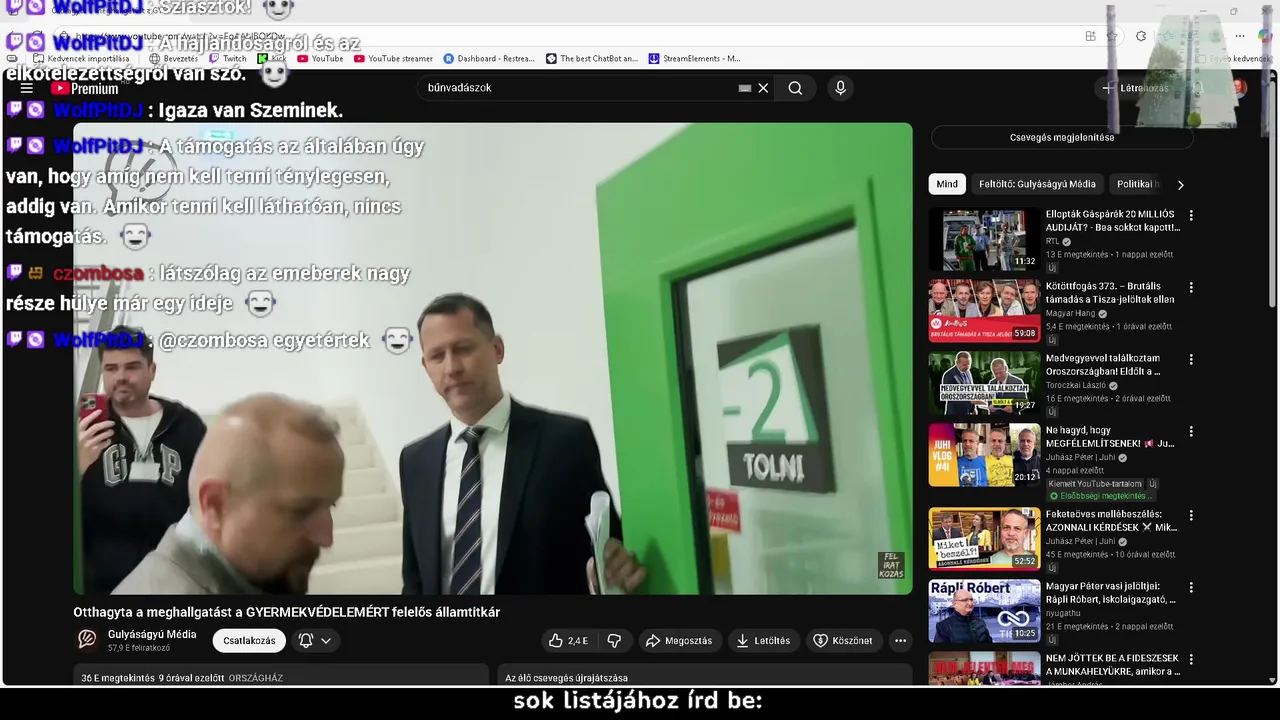Click the Elsőbbségi megtekintés badge
This screenshot has width=1280, height=720.
(x=1100, y=496)
